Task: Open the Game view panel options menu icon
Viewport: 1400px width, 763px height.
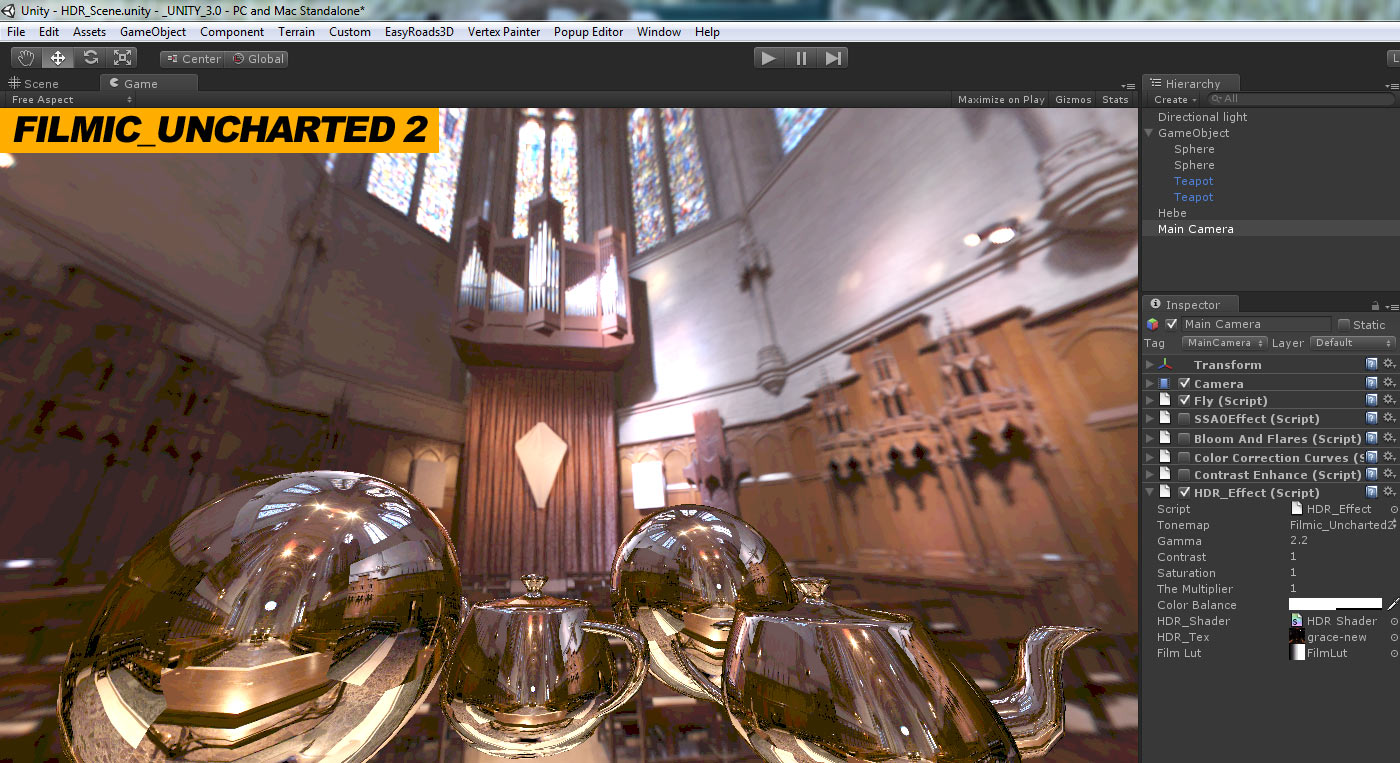Action: click(1128, 85)
